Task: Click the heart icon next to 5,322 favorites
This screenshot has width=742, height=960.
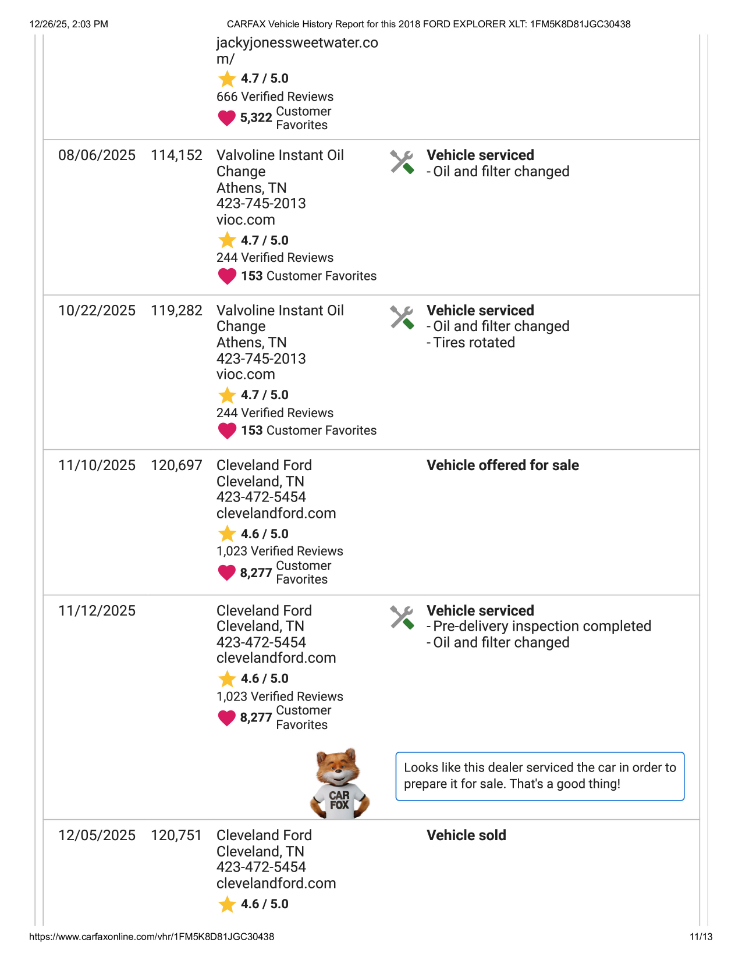Action: 227,118
